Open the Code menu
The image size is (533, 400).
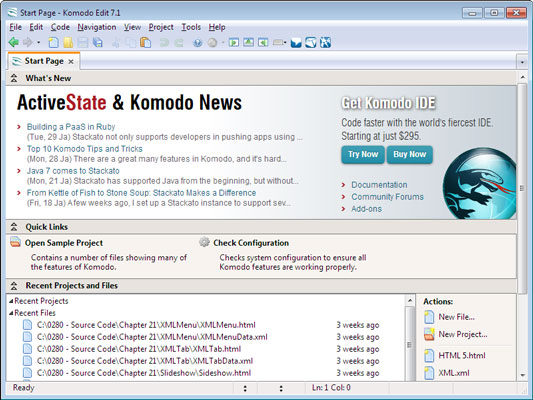click(x=60, y=27)
